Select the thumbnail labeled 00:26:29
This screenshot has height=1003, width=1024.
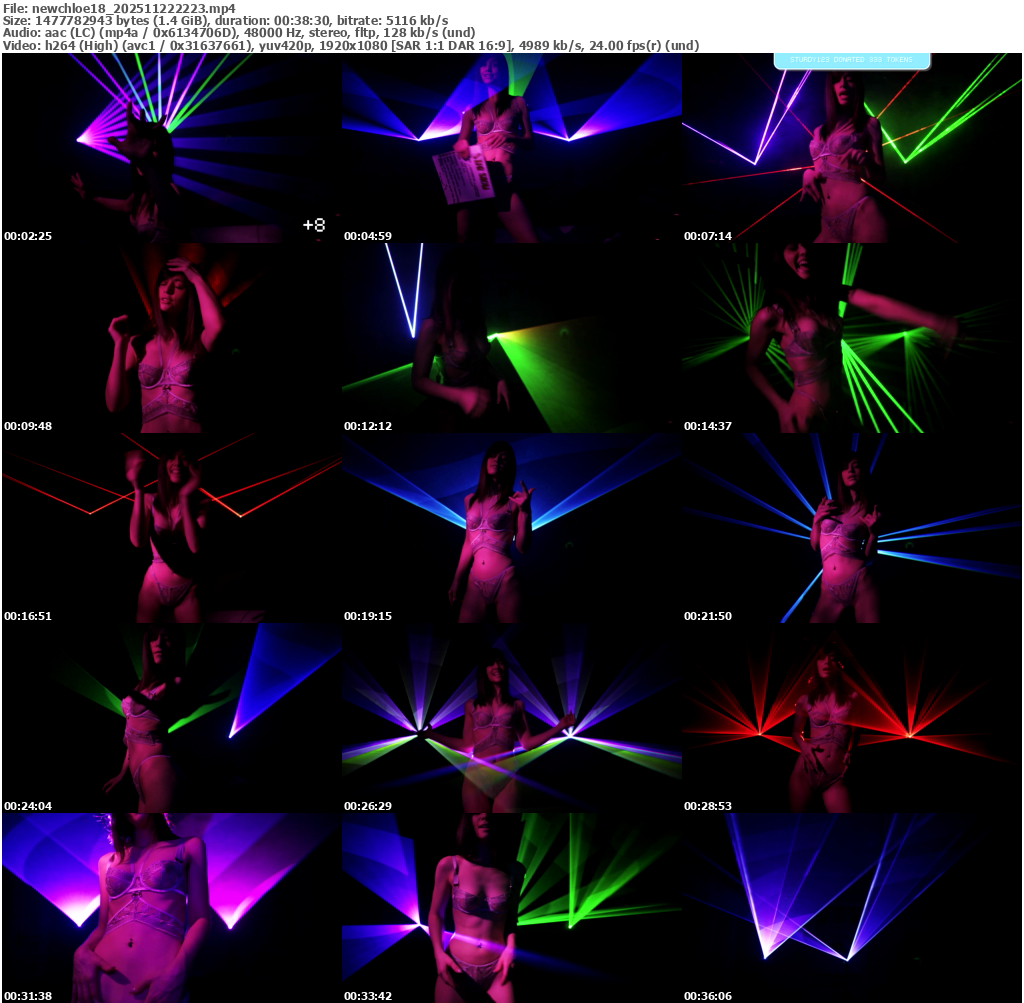click(x=511, y=718)
